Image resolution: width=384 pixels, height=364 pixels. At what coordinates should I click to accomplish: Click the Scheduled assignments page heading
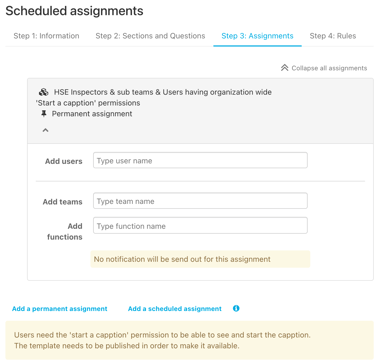(74, 11)
